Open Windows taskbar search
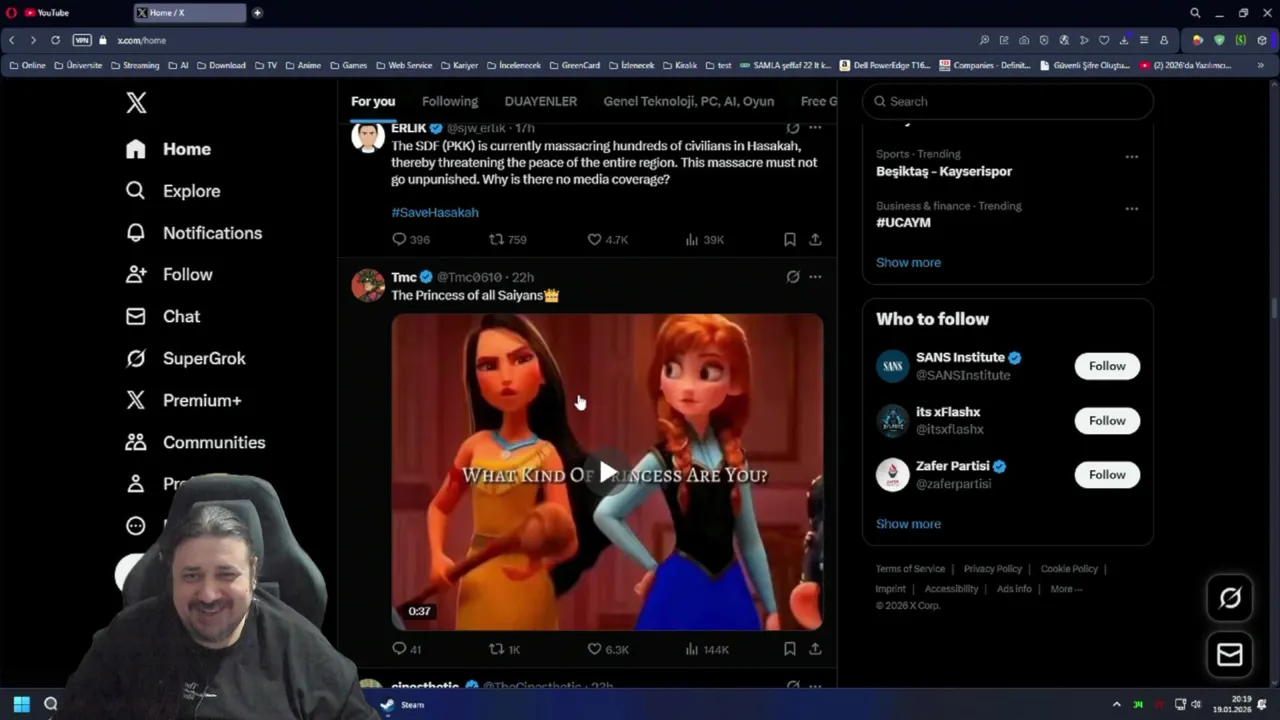The height and width of the screenshot is (720, 1280). (51, 704)
